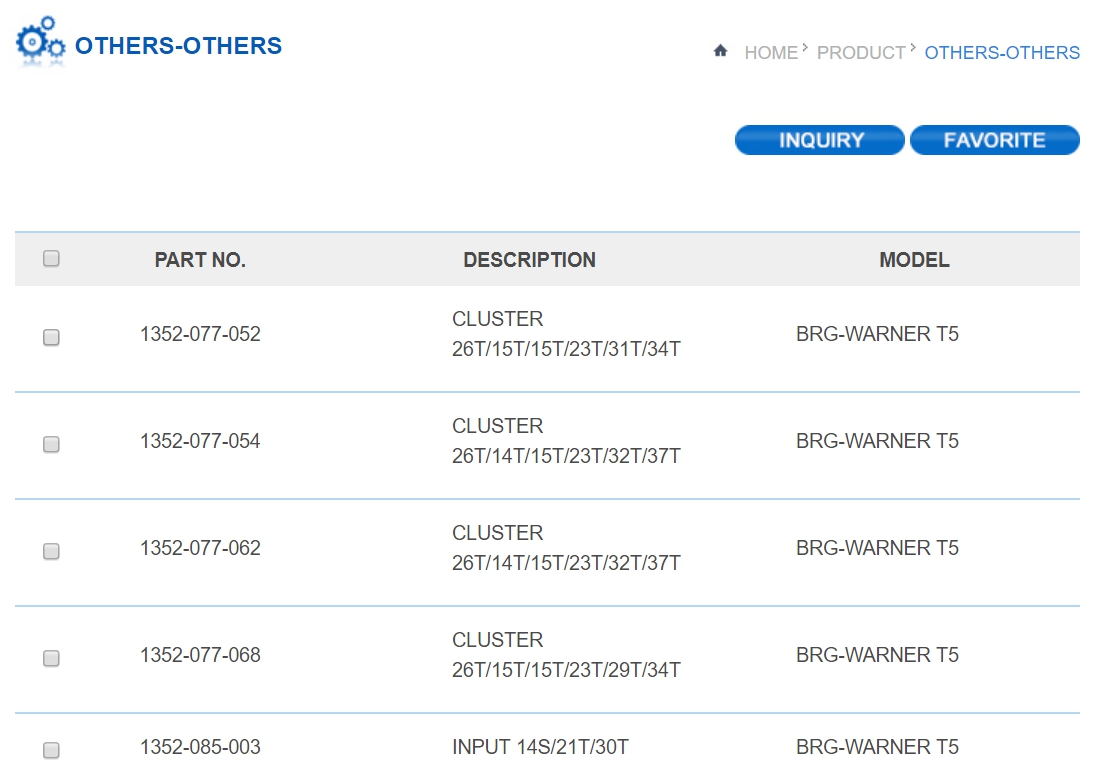The height and width of the screenshot is (771, 1100).
Task: Click OTHERS-OTHERS breadcrumb link
Action: pyautogui.click(x=1002, y=53)
